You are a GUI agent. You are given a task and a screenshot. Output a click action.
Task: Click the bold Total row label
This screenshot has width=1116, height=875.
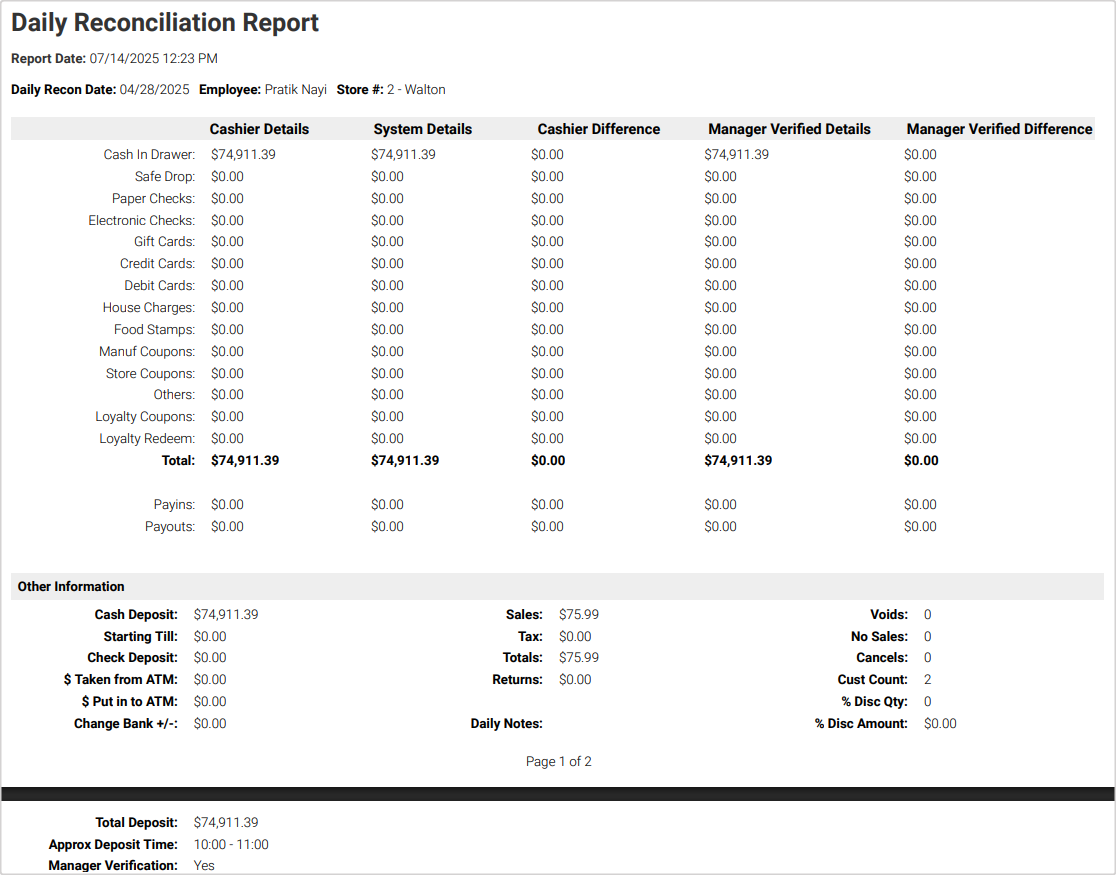click(178, 461)
